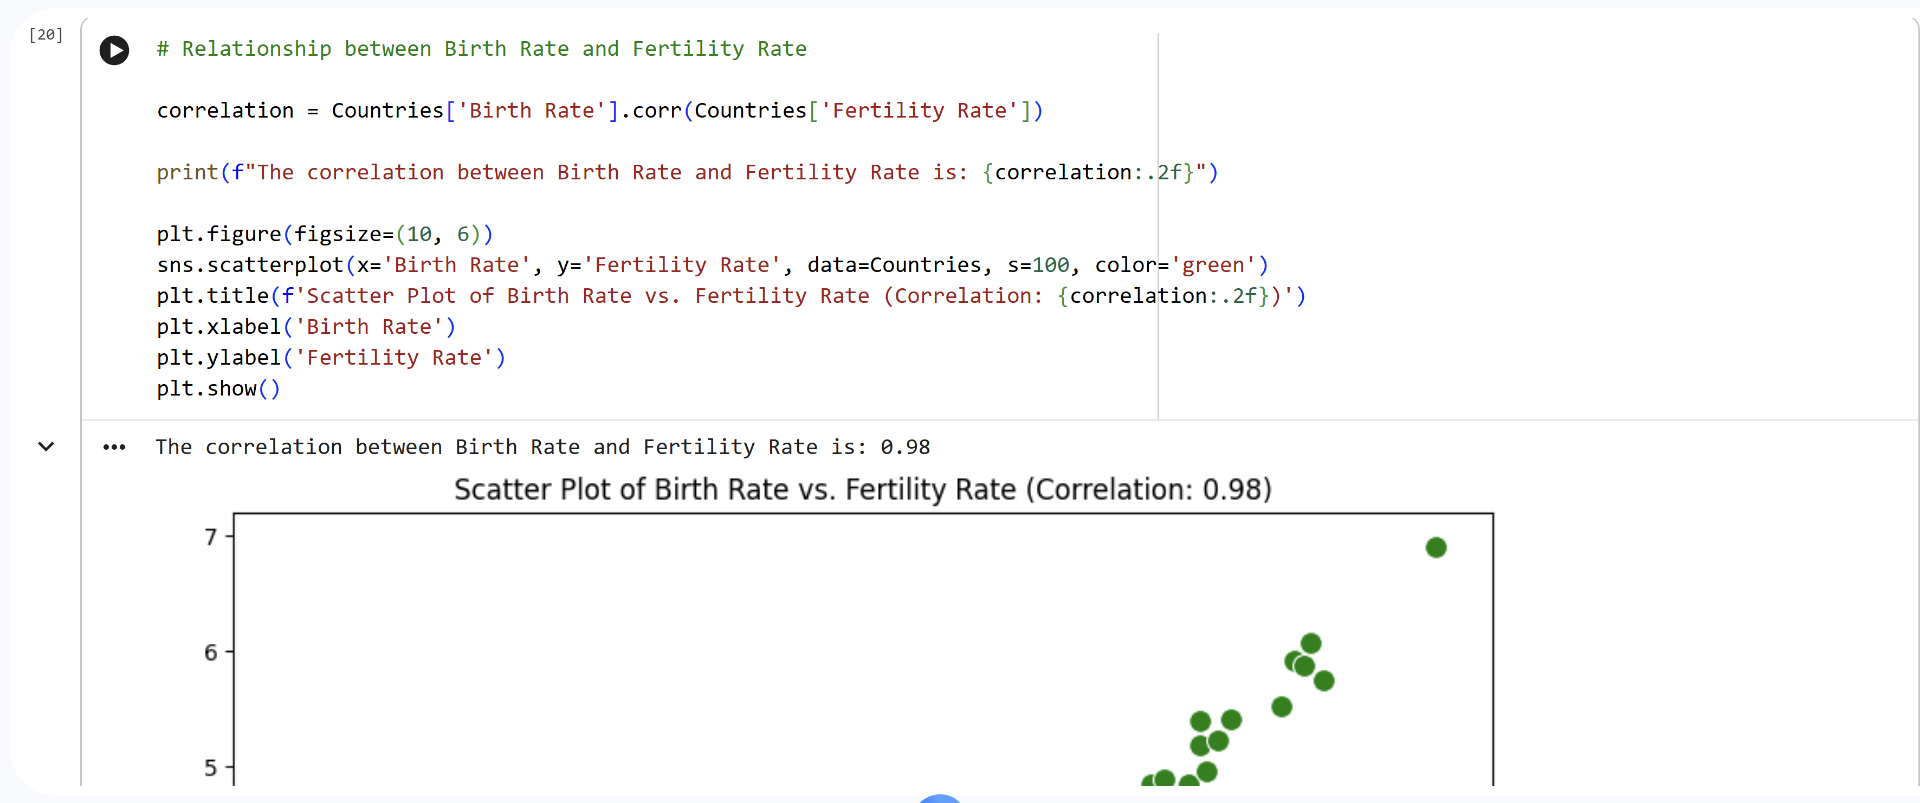Click the plt.figure figsize code line
The width and height of the screenshot is (1920, 803).
coord(325,235)
